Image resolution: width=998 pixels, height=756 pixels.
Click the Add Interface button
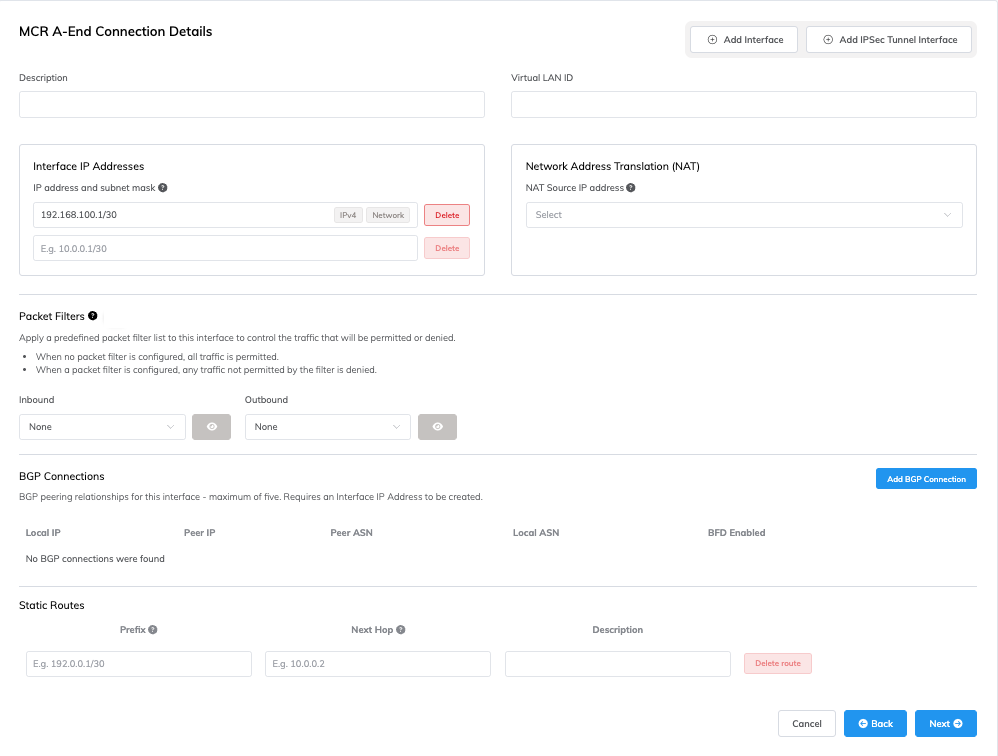coord(745,40)
